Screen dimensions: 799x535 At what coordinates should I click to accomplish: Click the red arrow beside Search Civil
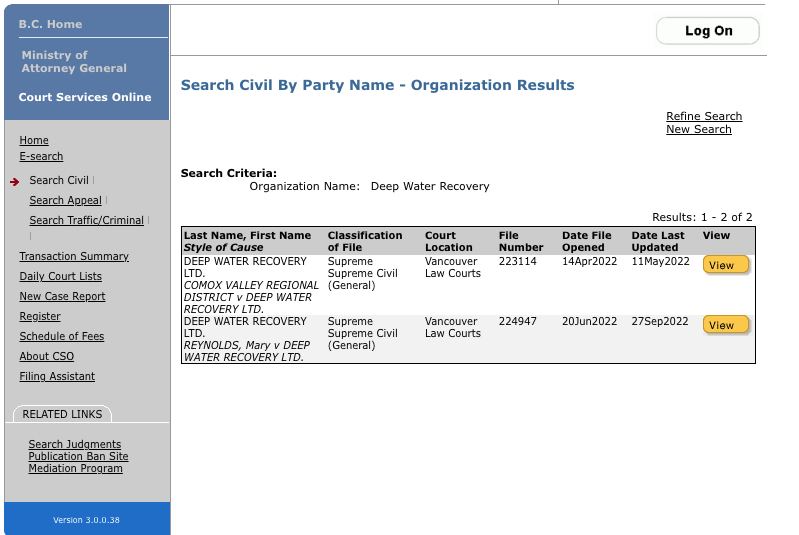click(15, 181)
